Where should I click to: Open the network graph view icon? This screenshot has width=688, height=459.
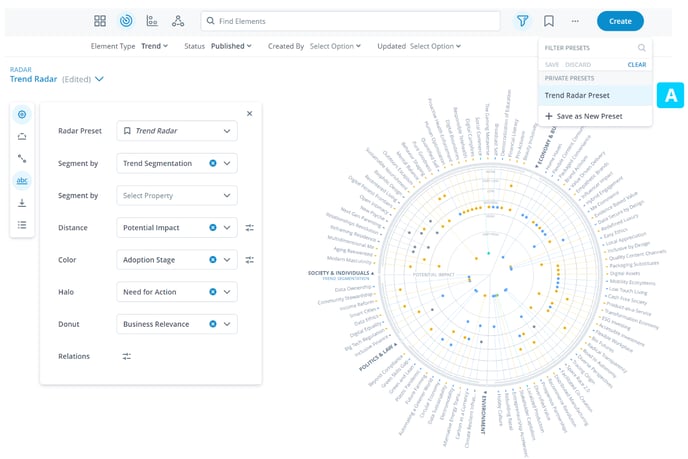point(178,21)
